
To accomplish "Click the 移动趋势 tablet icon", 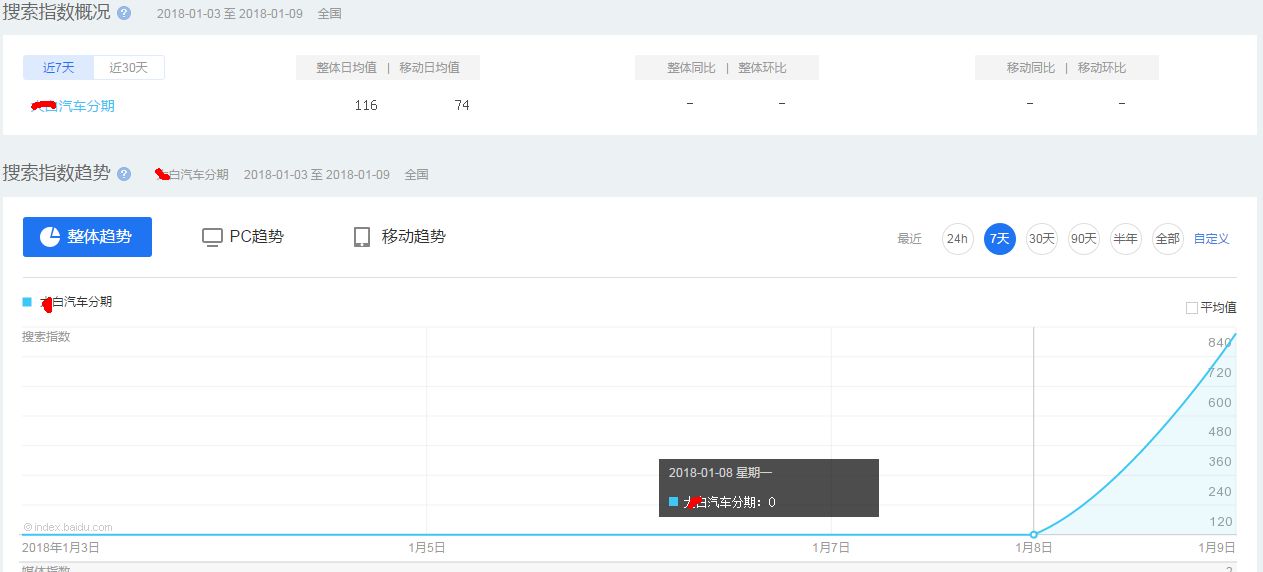I will pos(362,237).
